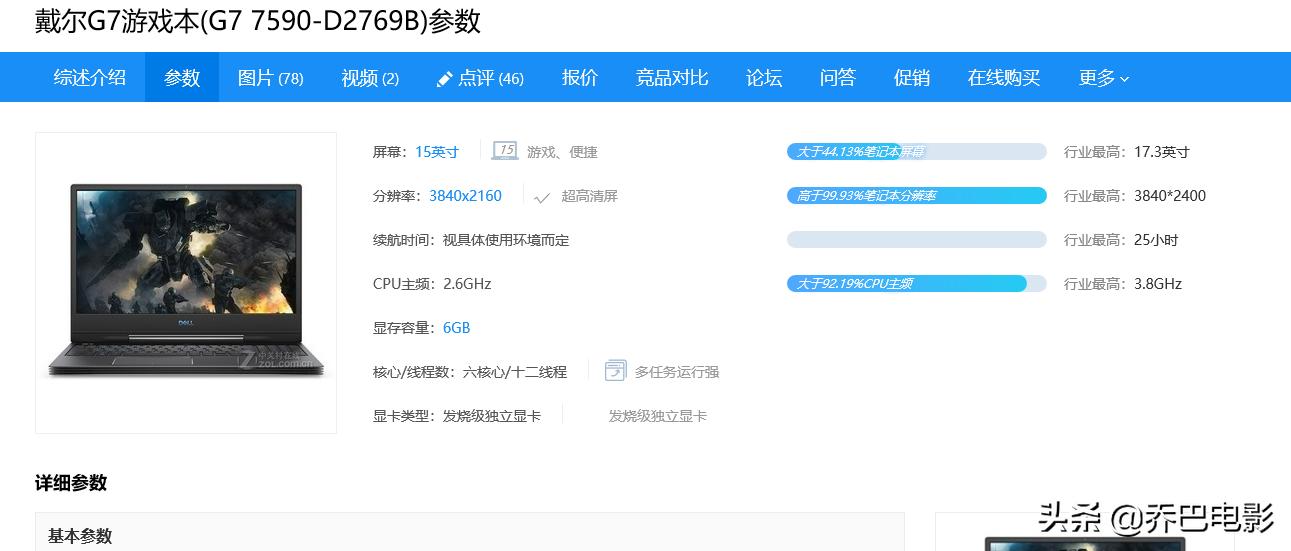
Task: Click 行业最高：3.8GHz text
Action: point(1123,284)
